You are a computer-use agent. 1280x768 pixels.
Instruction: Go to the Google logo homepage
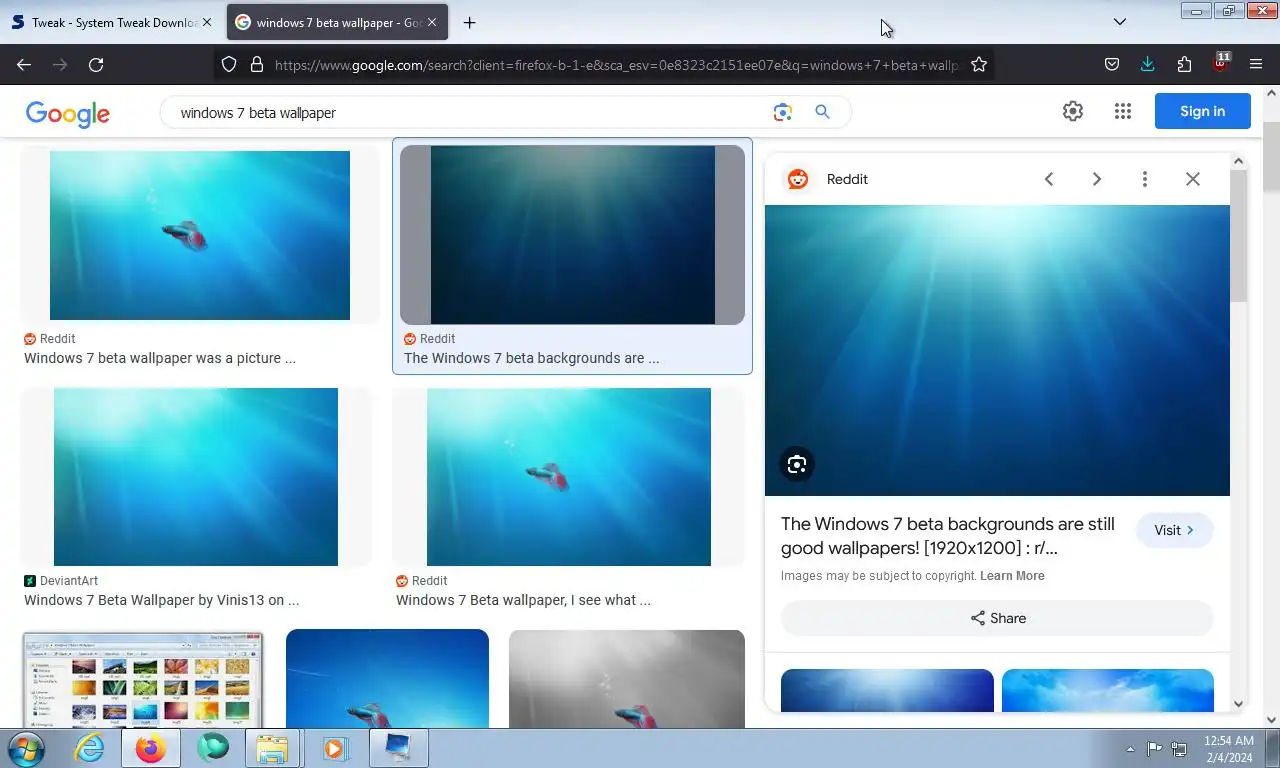[x=67, y=114]
